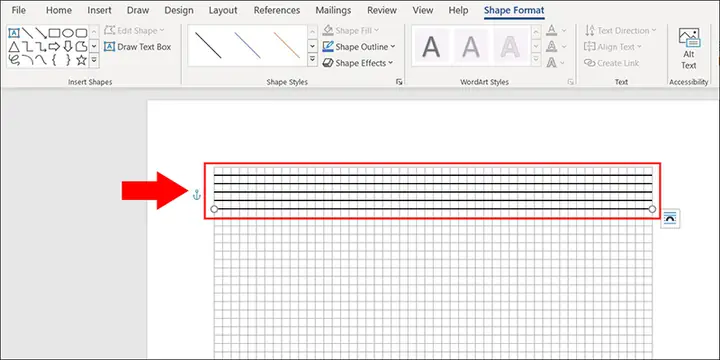
Task: Click the object anchor icon
Action: 197,195
